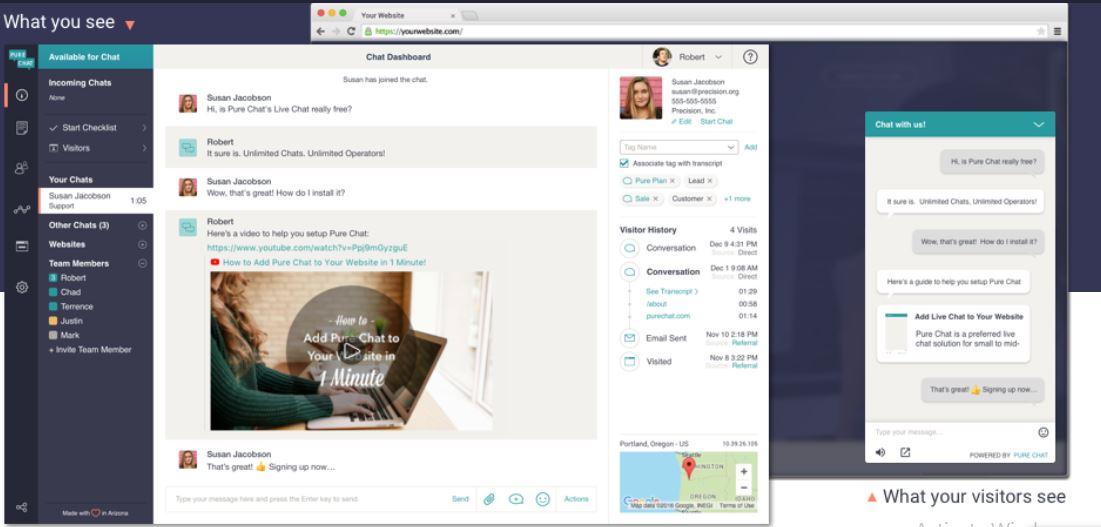Click Invite Team Member
The width and height of the screenshot is (1101, 527).
[x=90, y=350]
